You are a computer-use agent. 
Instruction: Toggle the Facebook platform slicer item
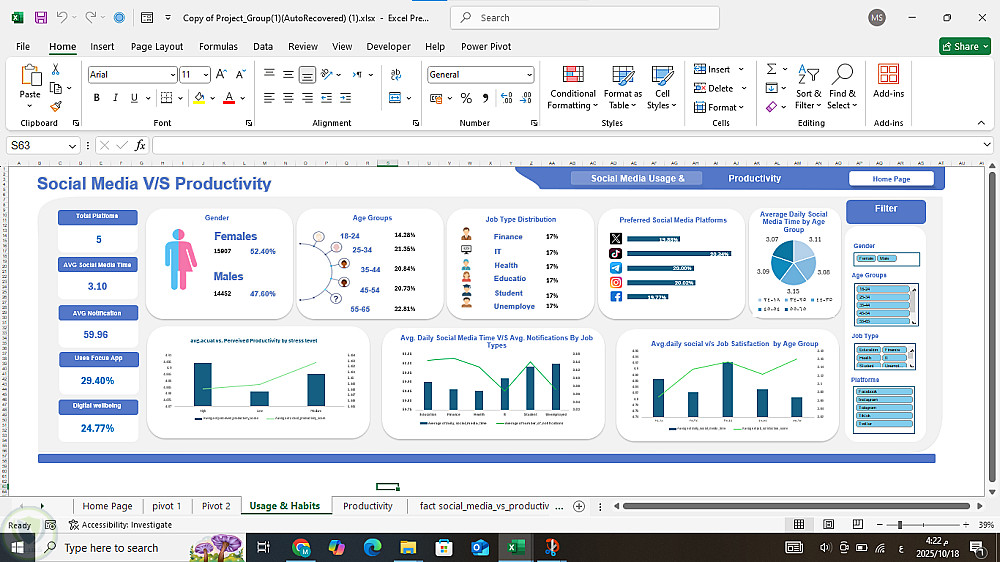884,392
